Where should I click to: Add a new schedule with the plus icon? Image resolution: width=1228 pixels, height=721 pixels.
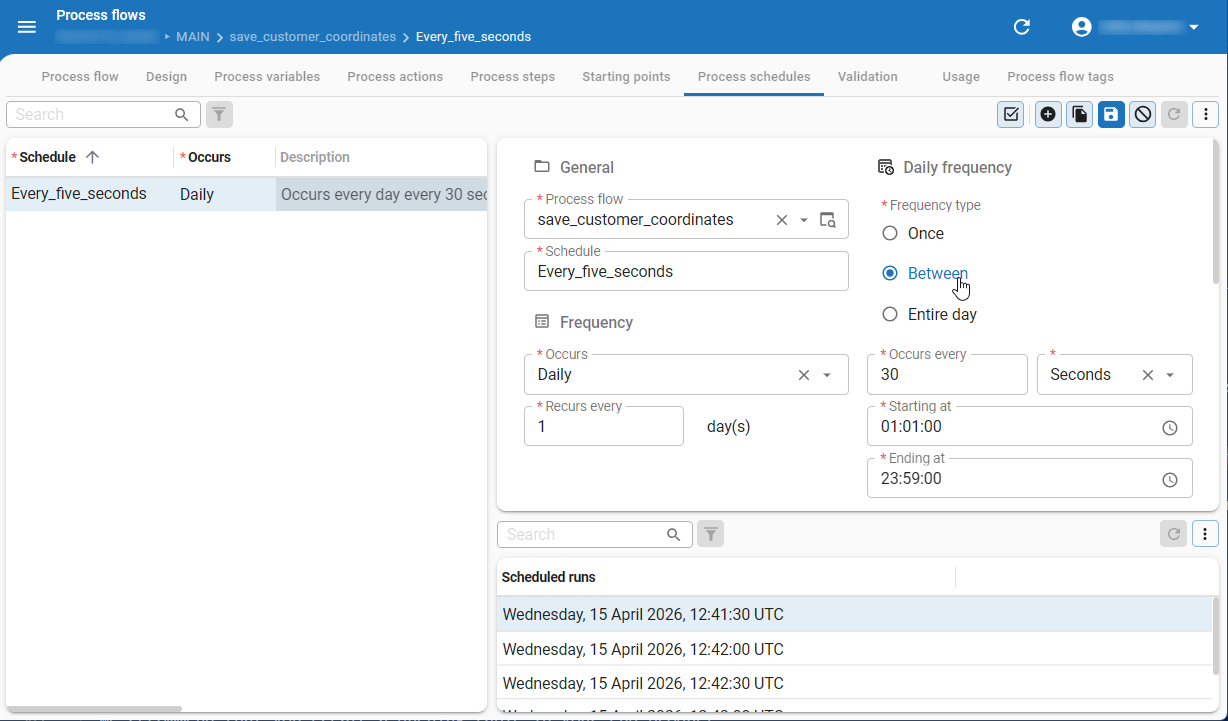1048,114
